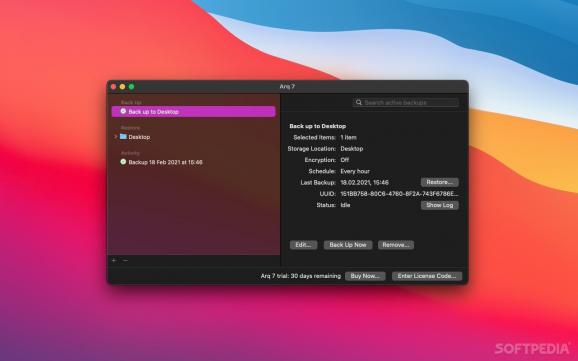Click the UUID value text
Image resolution: width=578 pixels, height=361 pixels.
pos(399,194)
